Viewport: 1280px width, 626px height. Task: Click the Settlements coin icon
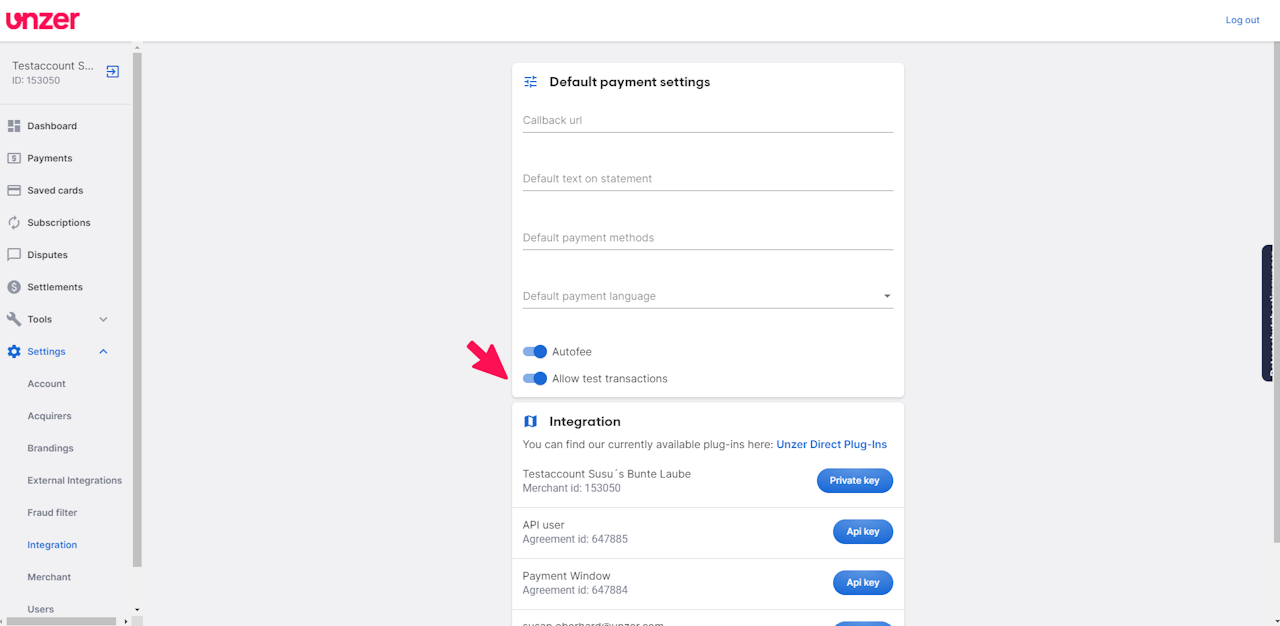tap(14, 287)
